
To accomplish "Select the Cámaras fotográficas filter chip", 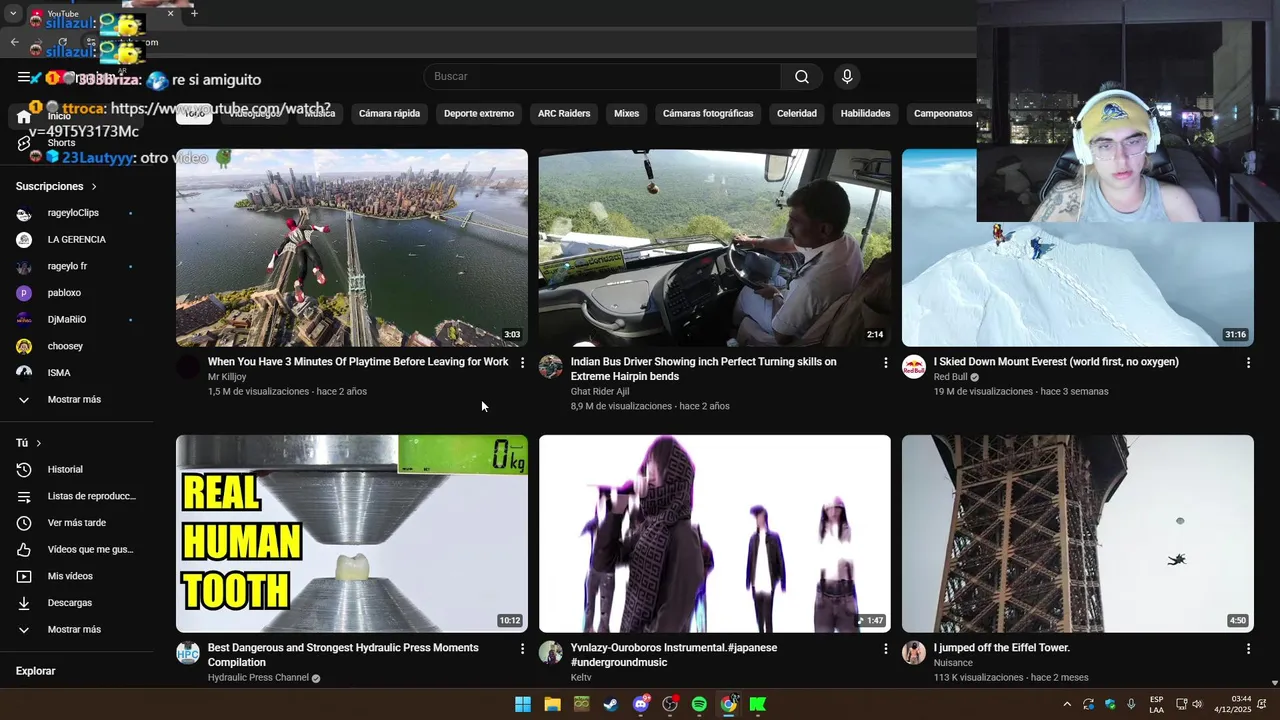I will 708,114.
